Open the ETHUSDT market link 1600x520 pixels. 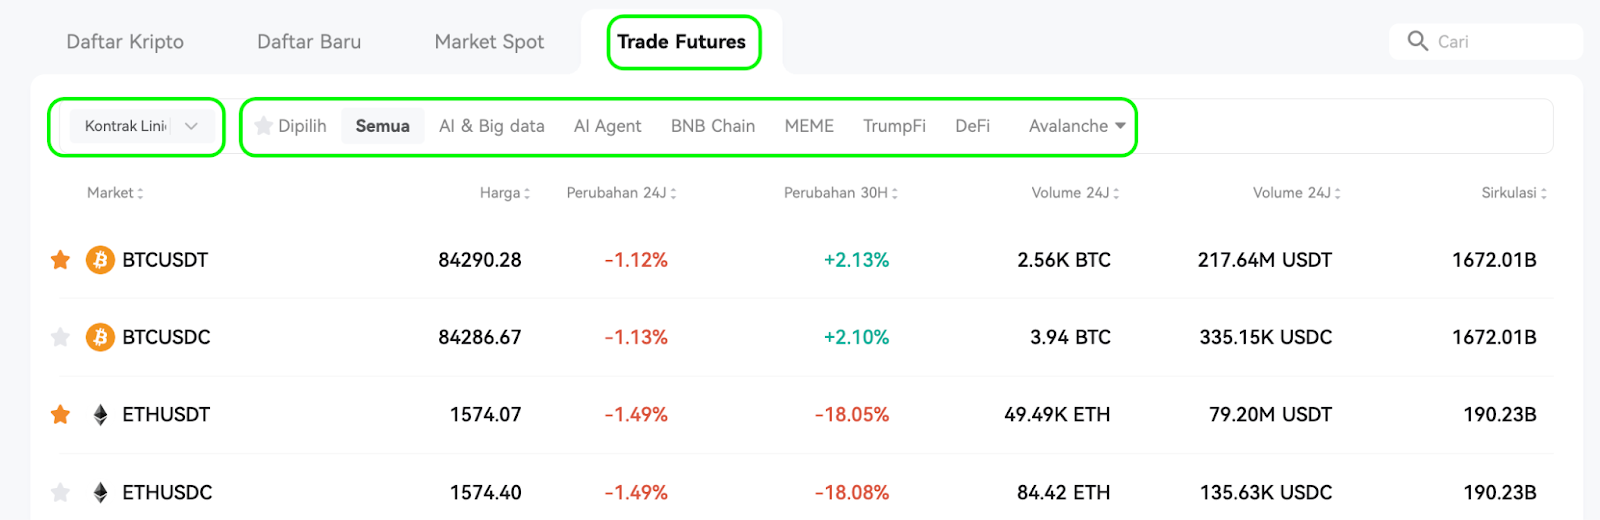[166, 415]
